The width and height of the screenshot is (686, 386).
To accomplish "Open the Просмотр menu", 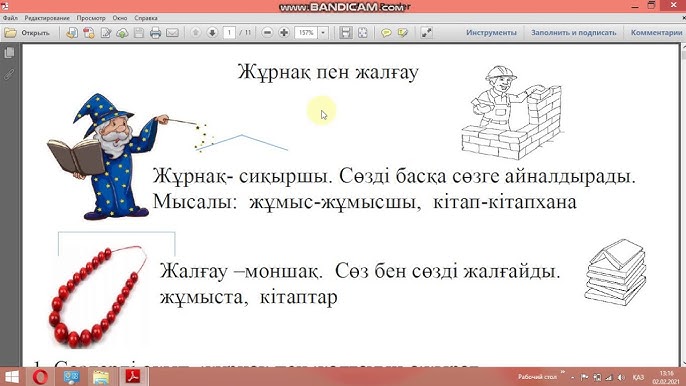I will (91, 18).
